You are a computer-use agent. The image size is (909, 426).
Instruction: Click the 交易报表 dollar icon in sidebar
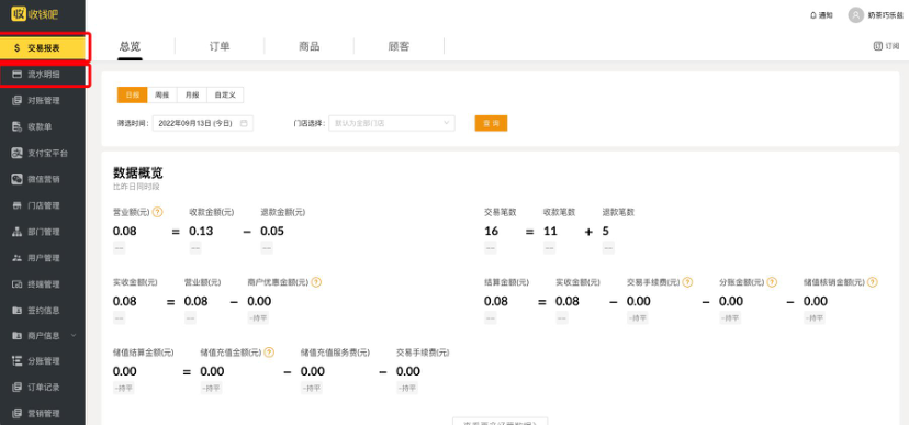(x=17, y=48)
